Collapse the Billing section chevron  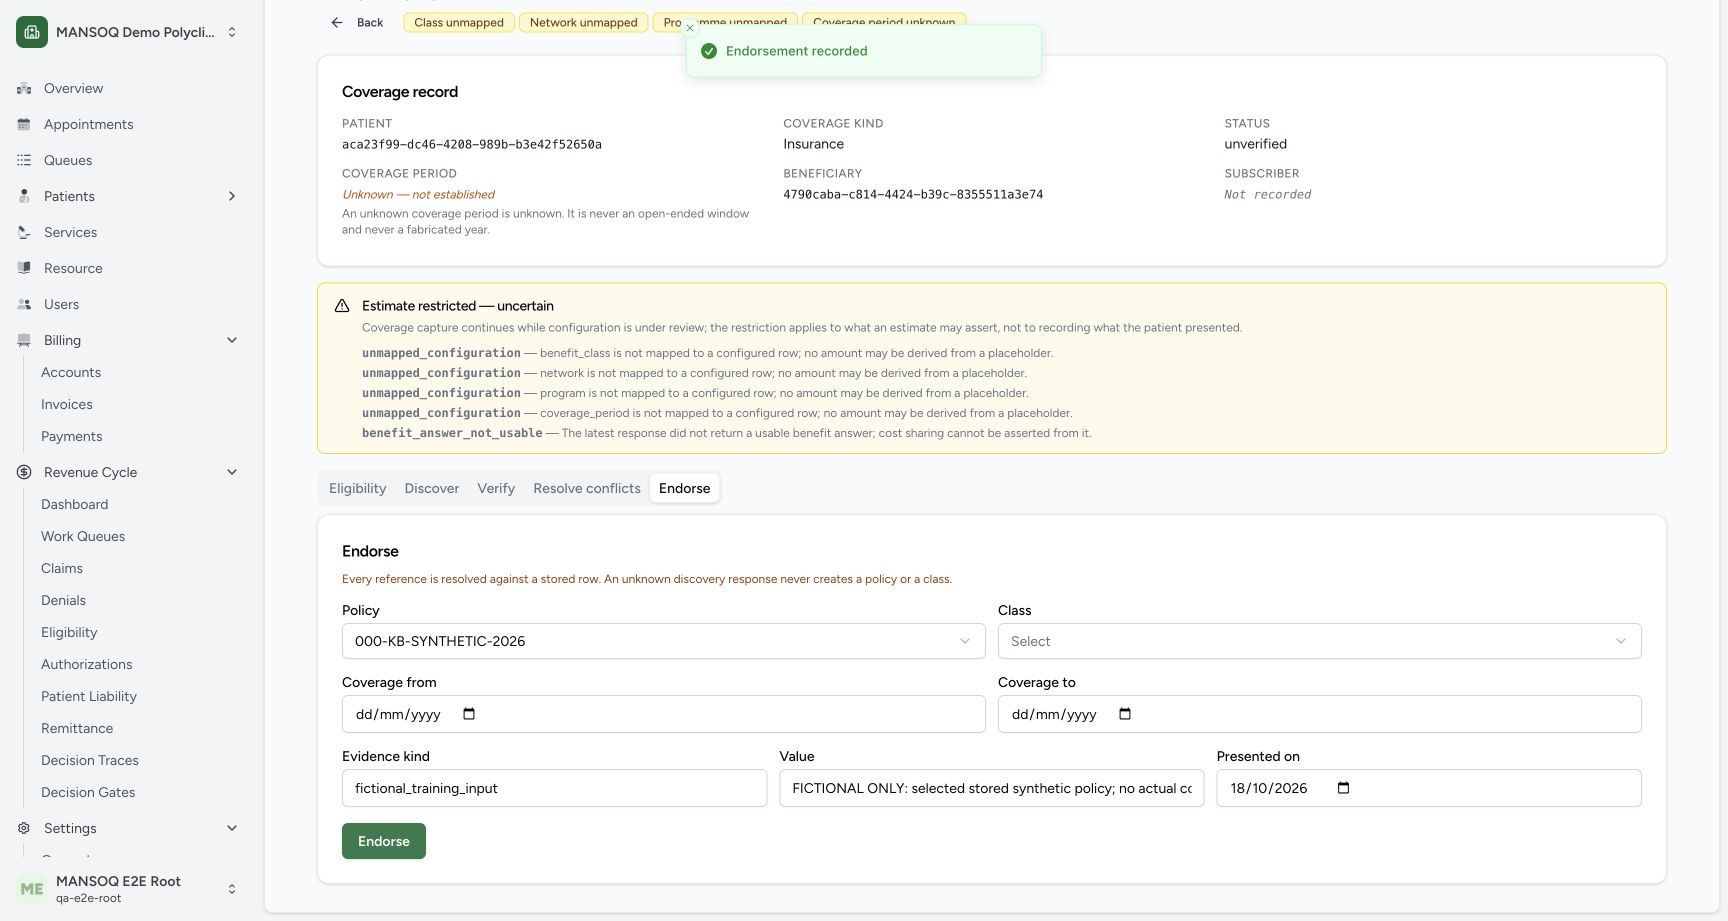point(232,341)
